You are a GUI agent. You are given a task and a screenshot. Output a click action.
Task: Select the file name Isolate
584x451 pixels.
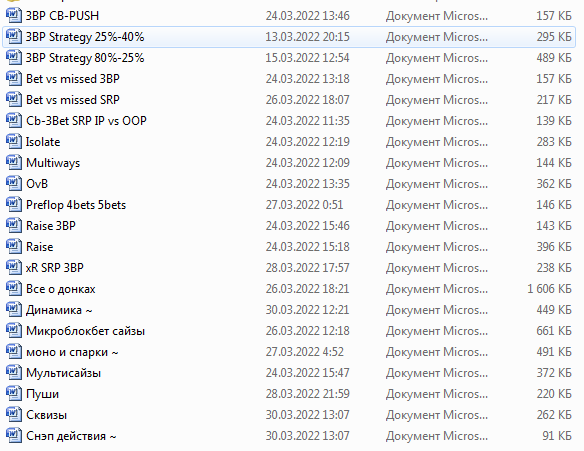tap(43, 142)
